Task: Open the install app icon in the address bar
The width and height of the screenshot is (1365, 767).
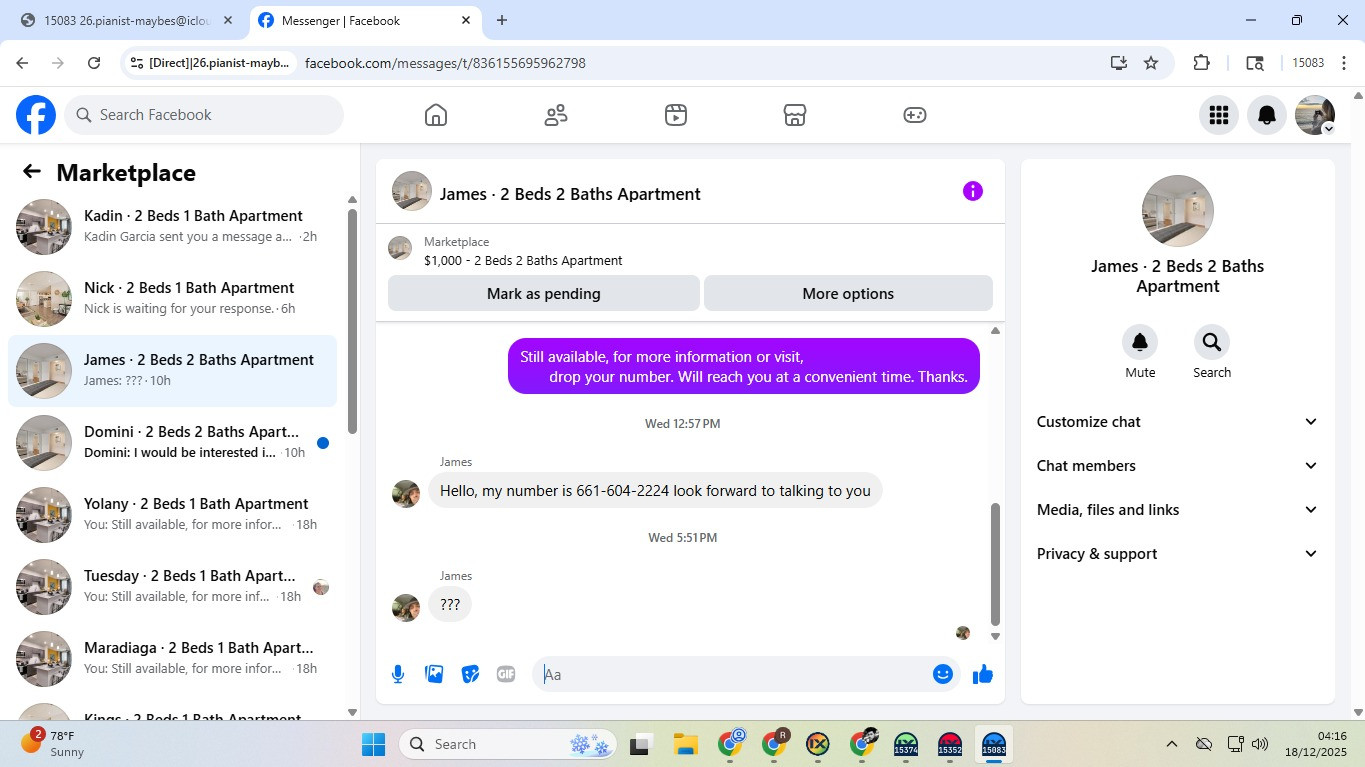Action: tap(1119, 63)
